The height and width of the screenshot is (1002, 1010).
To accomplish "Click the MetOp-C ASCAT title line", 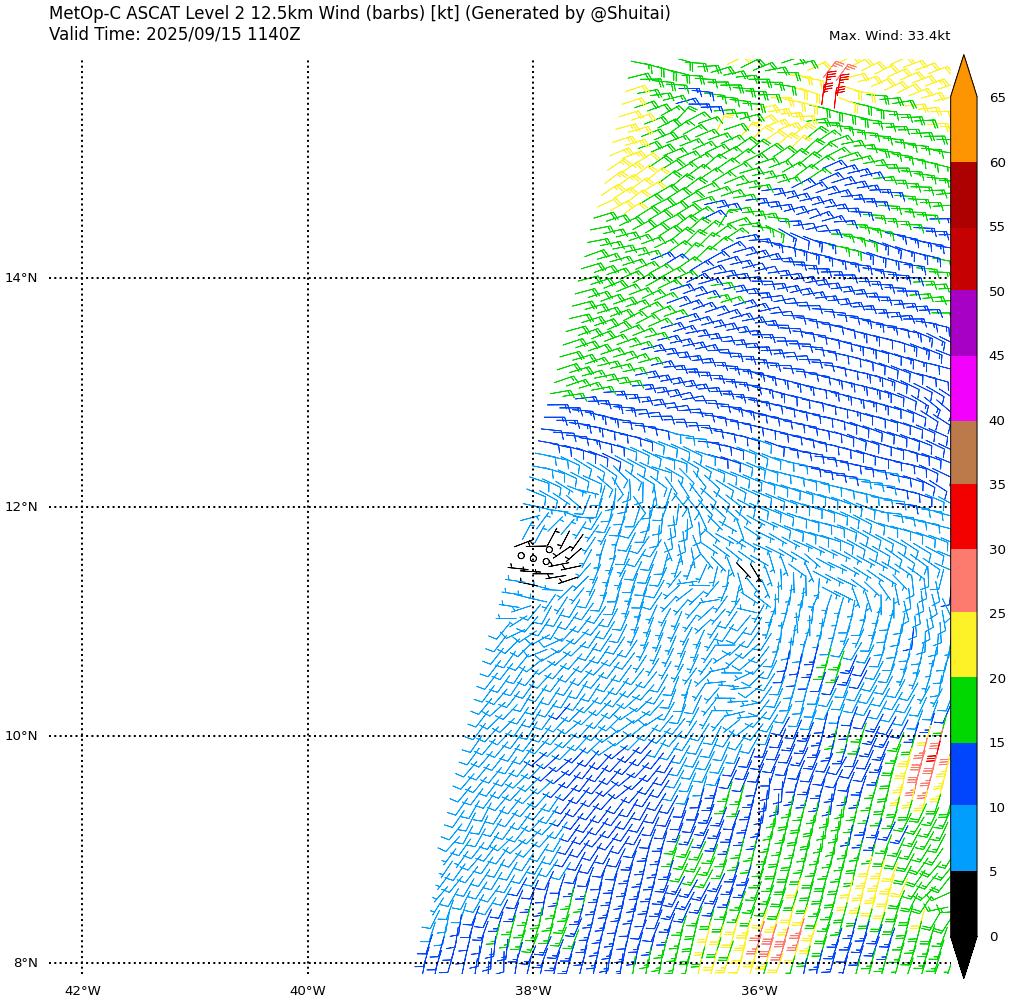I will [359, 13].
